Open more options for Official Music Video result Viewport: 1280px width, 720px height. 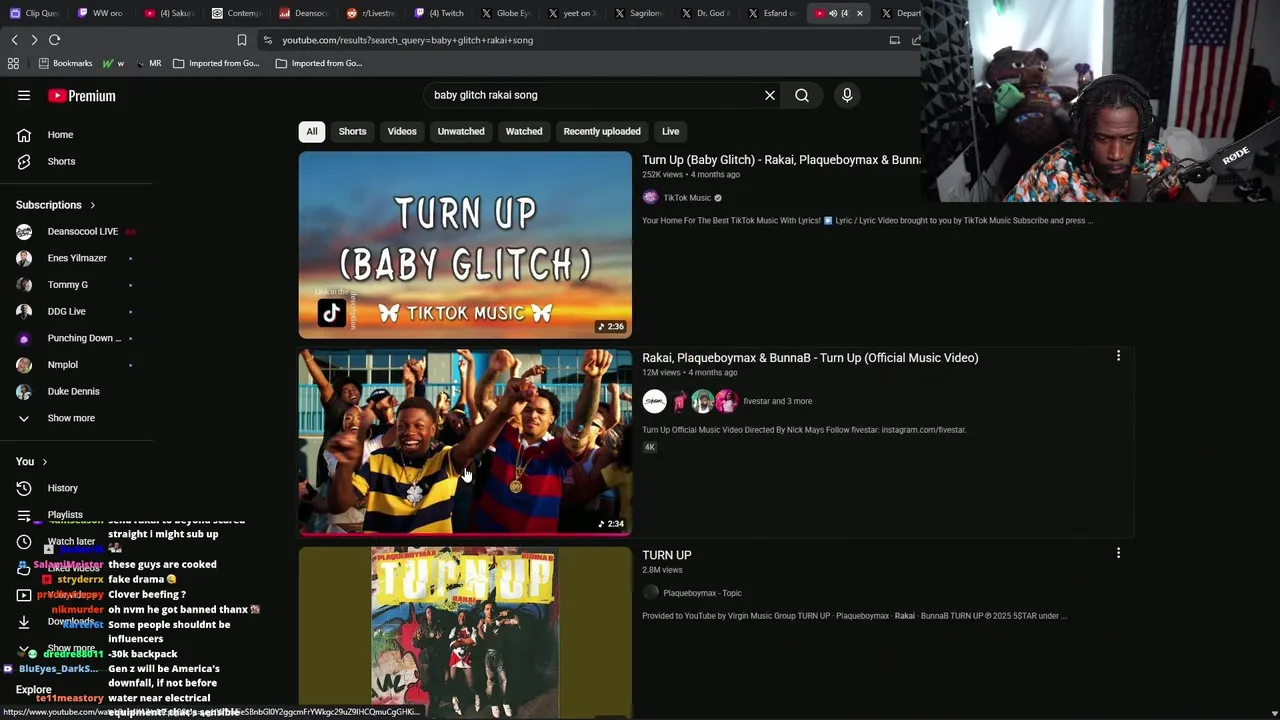[1118, 356]
